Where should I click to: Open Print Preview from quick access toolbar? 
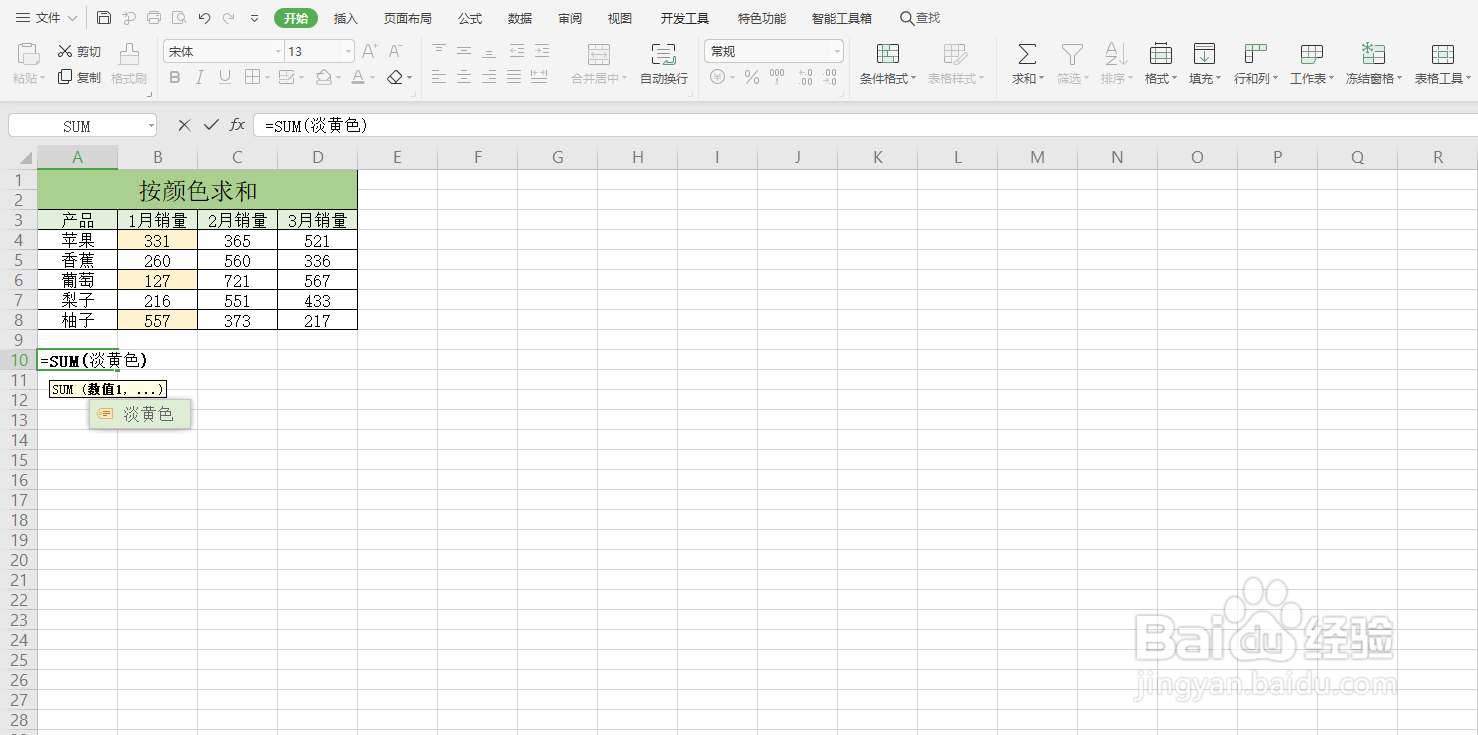pos(178,18)
